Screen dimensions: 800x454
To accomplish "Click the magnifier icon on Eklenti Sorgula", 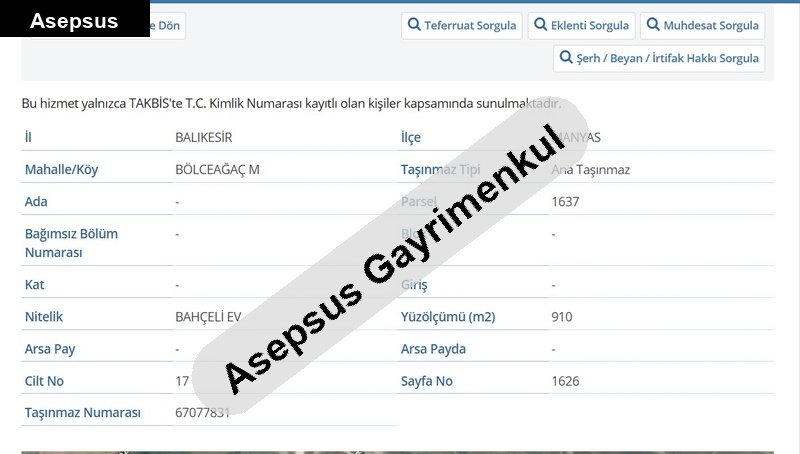I will pos(541,25).
